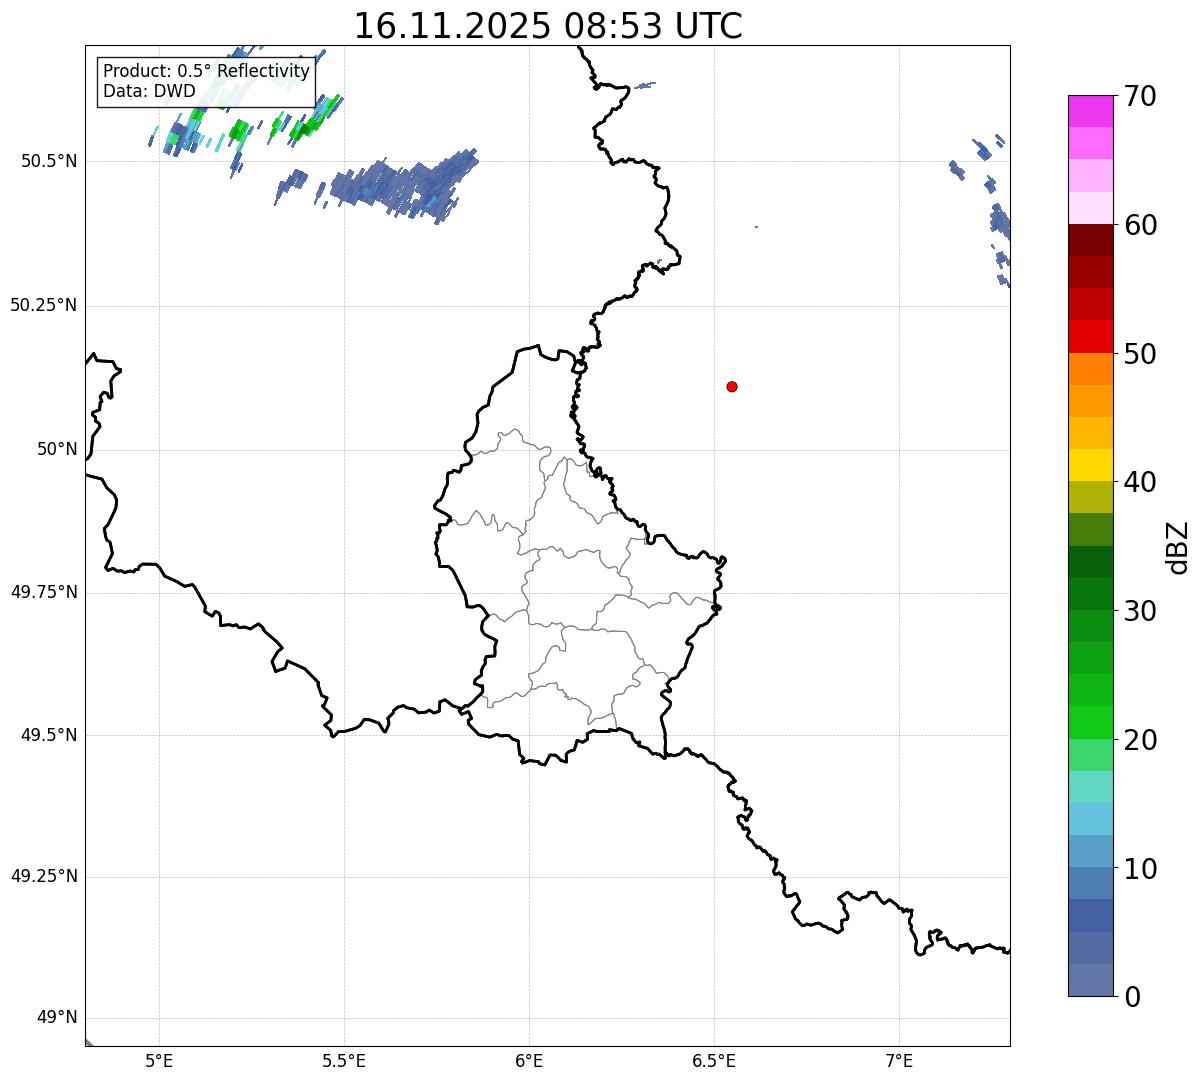Pick the bright red colorbar segment above 50

pos(1090,337)
